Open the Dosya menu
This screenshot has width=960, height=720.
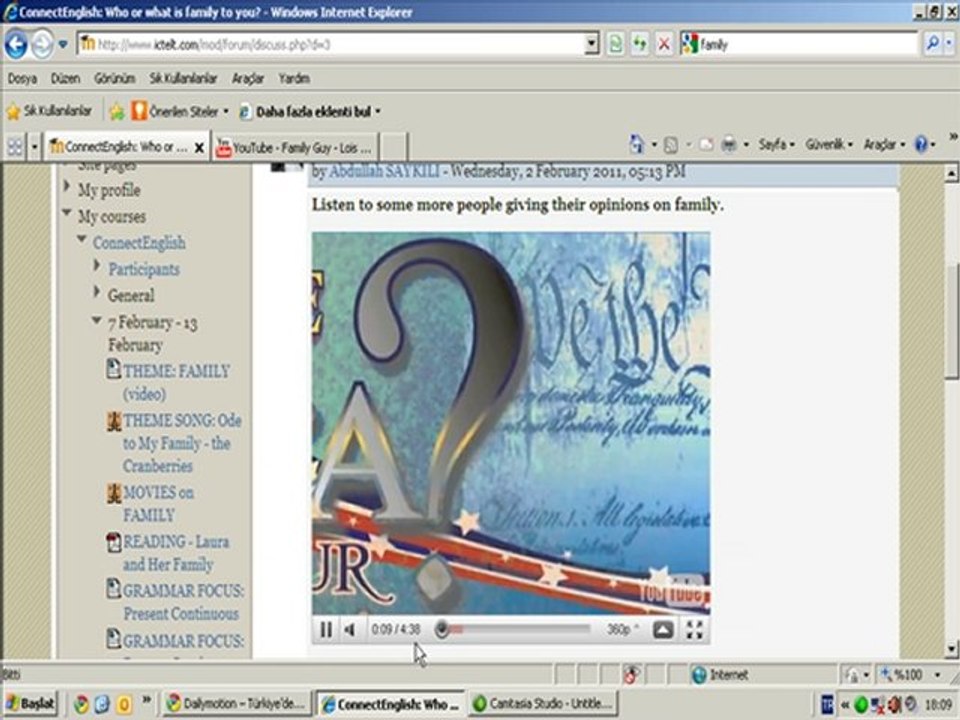(22, 78)
